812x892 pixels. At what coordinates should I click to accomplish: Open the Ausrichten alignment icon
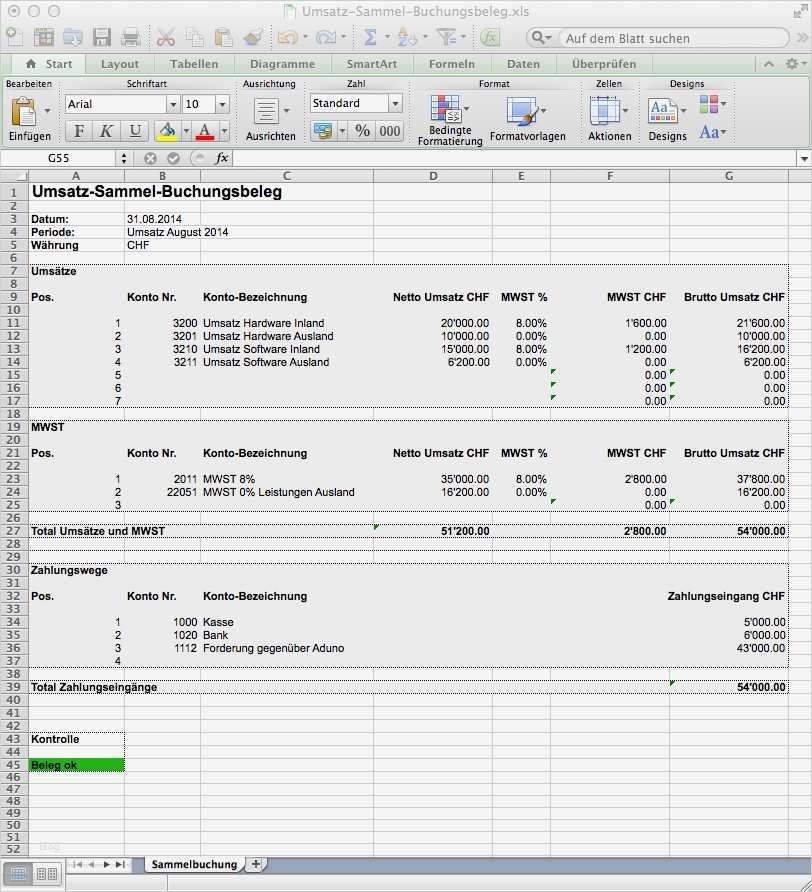[266, 112]
